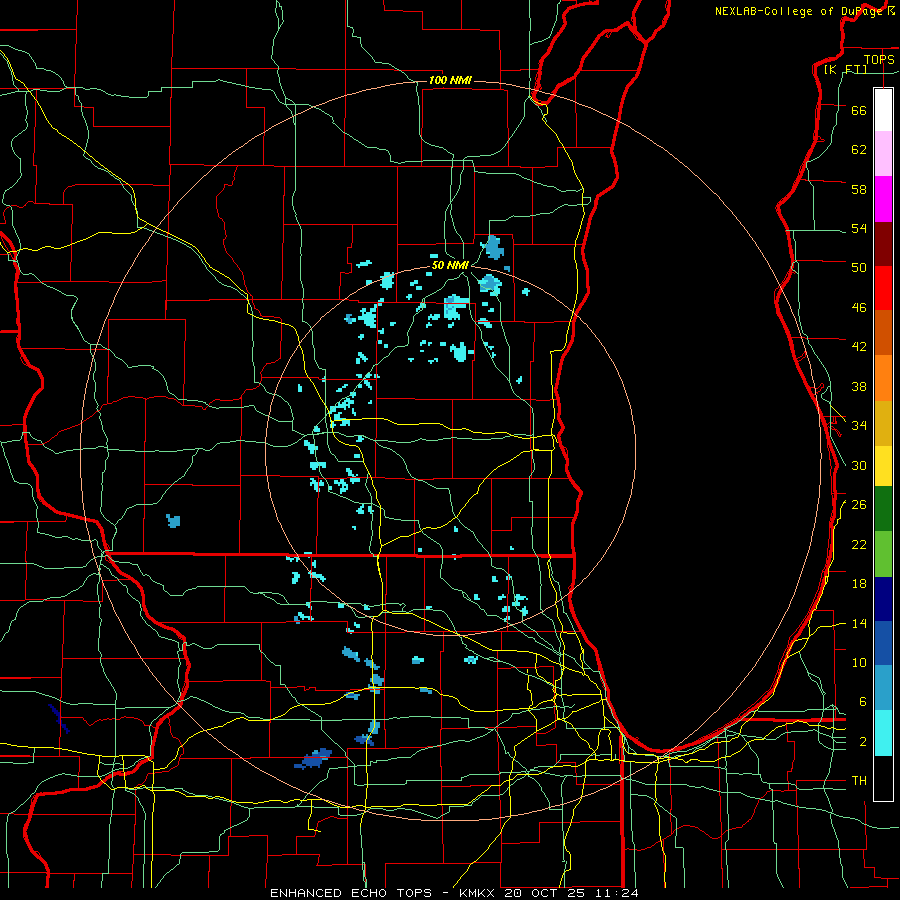This screenshot has width=900, height=900.
Task: Click the '2' legend value
Action: click(x=863, y=742)
